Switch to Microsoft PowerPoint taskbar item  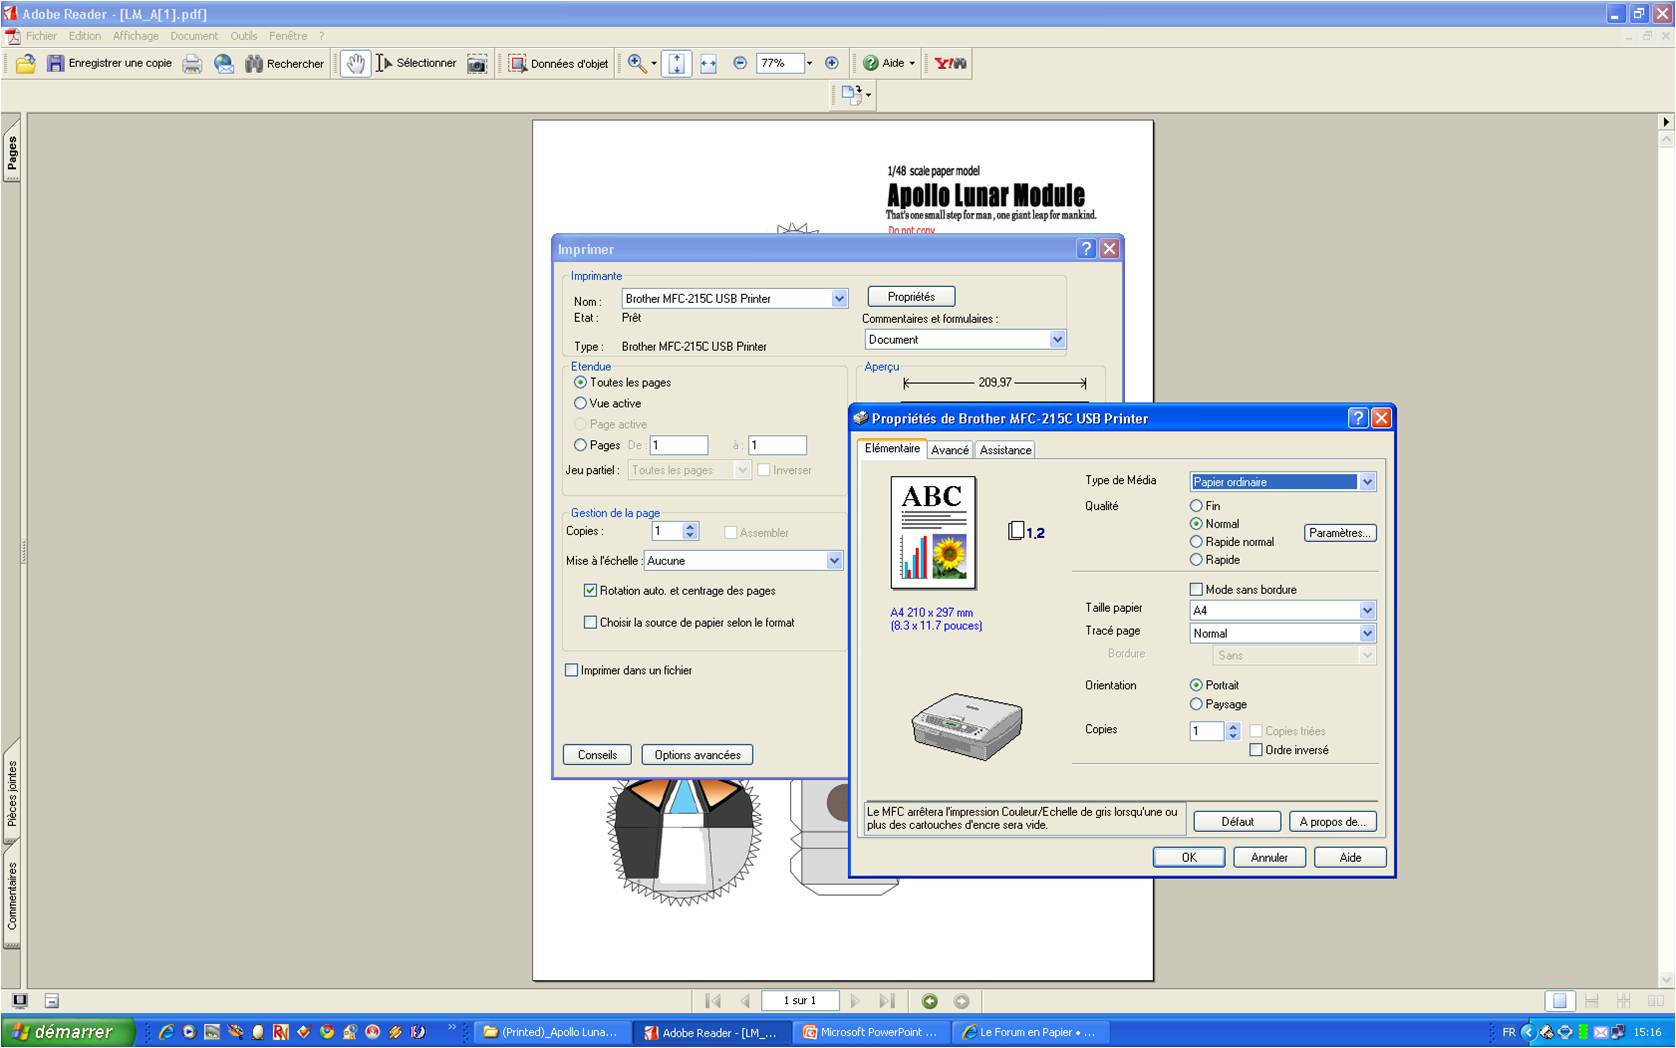(x=873, y=1032)
